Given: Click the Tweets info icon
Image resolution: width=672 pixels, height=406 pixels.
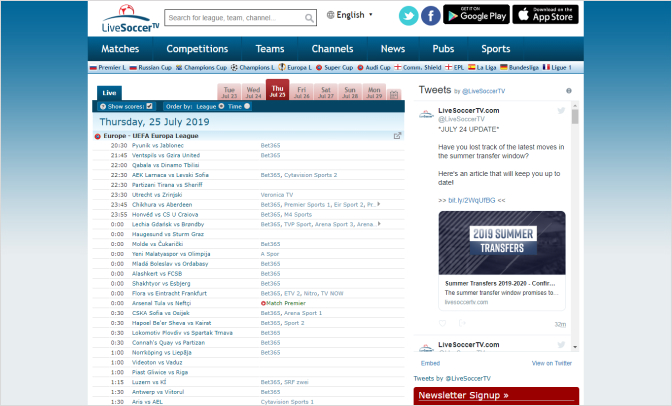Looking at the screenshot, I should coord(569,91).
